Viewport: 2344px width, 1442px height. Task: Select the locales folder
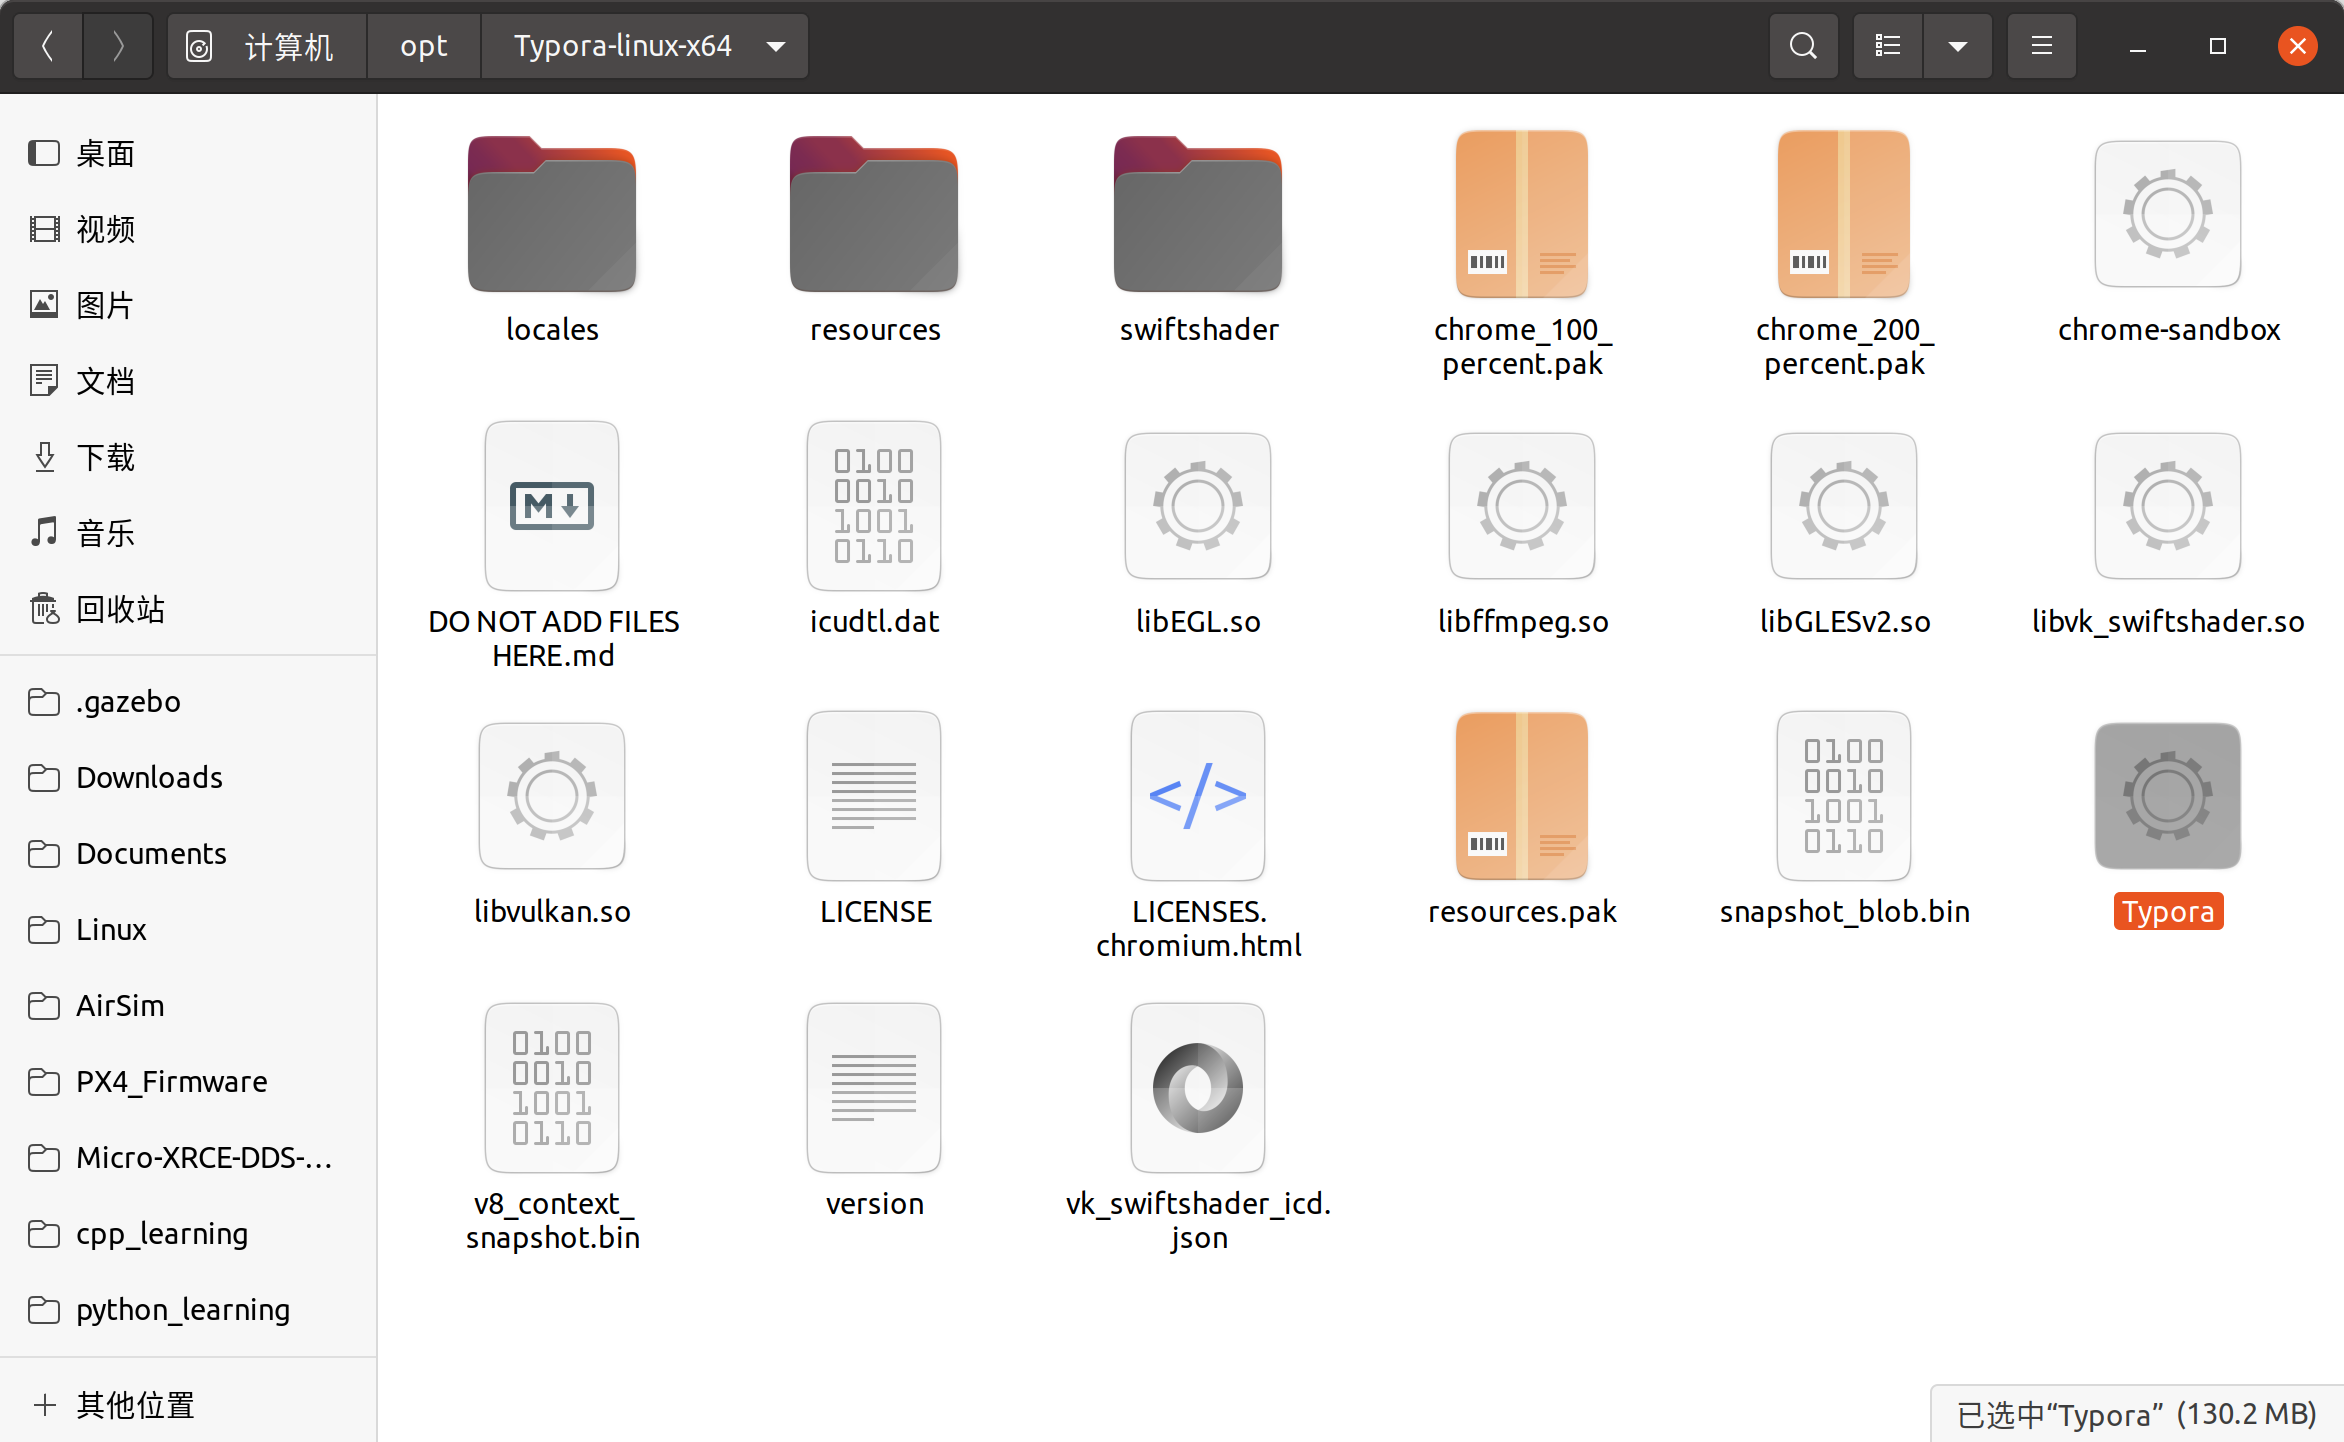551,216
